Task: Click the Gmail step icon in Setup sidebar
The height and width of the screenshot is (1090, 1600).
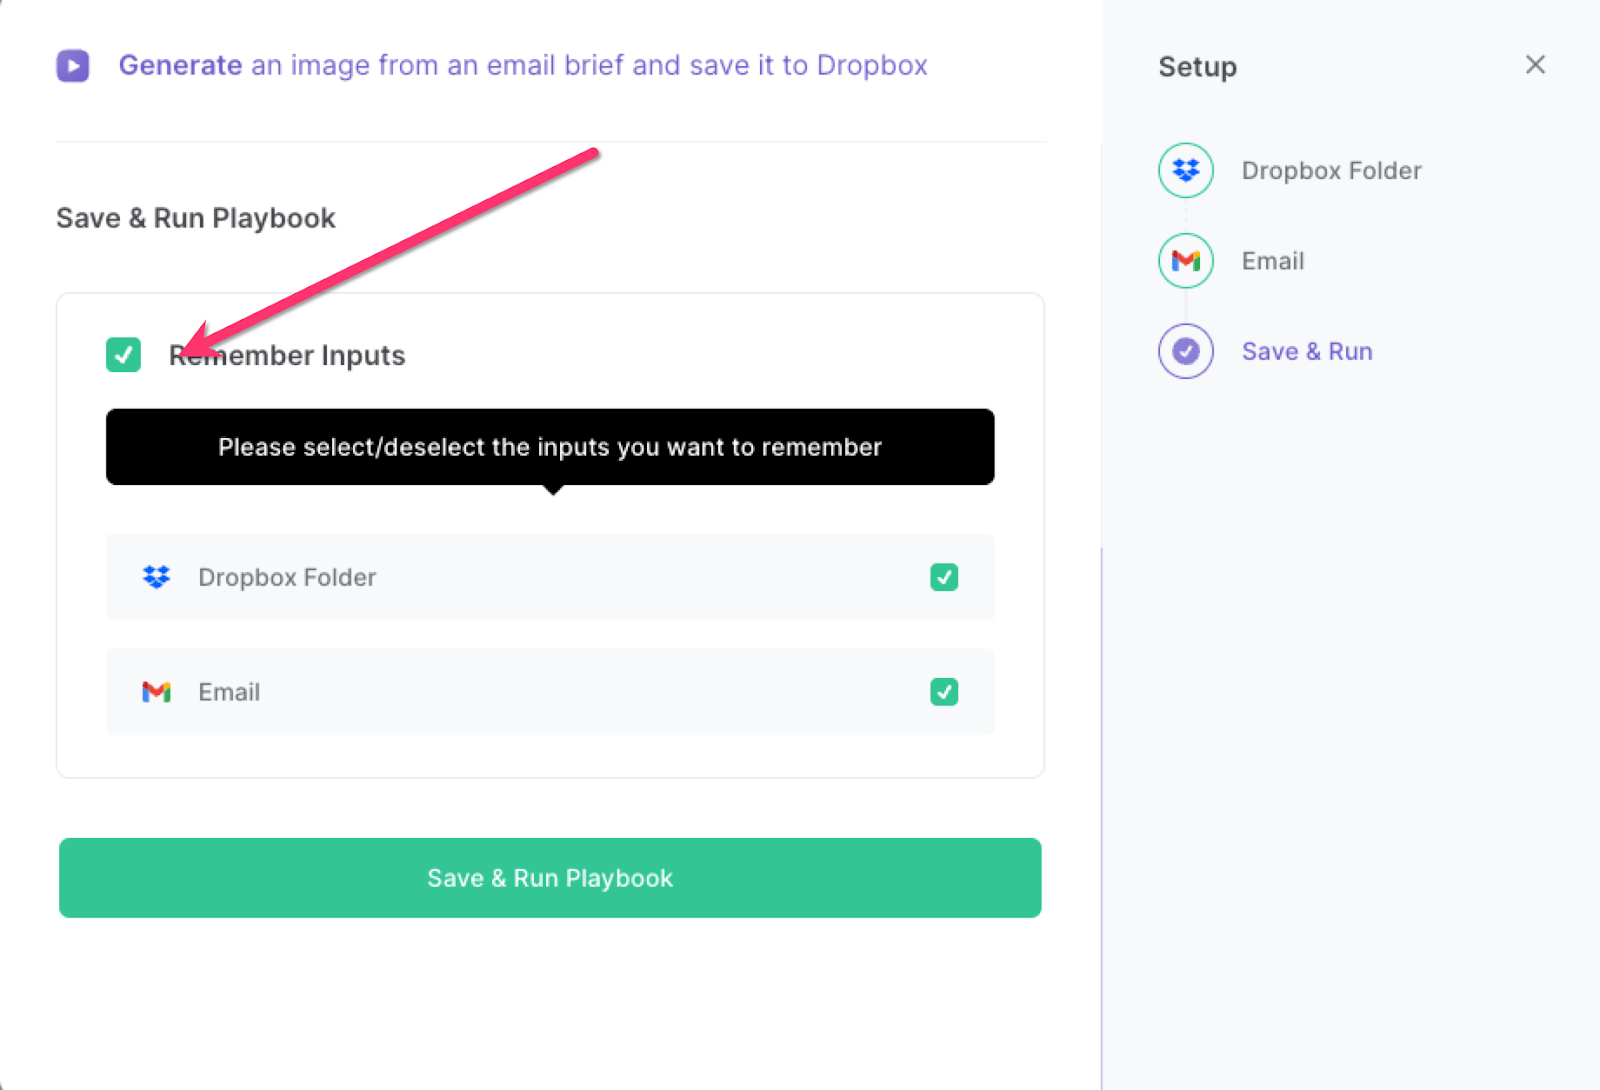Action: [x=1184, y=260]
